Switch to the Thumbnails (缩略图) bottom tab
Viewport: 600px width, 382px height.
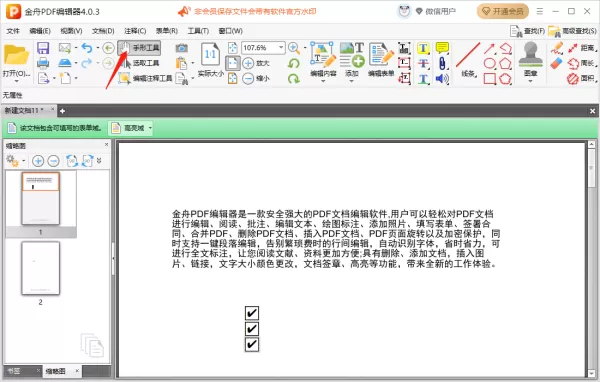click(56, 371)
